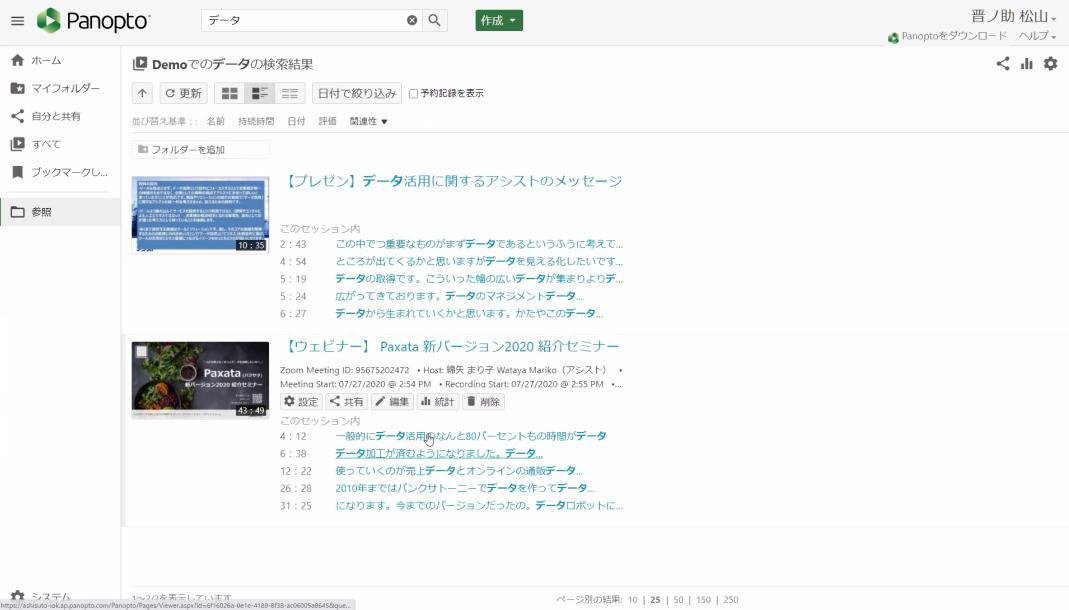Image resolution: width=1069 pixels, height=610 pixels.
Task: Open the プレゼン session thumbnail
Action: pyautogui.click(x=200, y=215)
